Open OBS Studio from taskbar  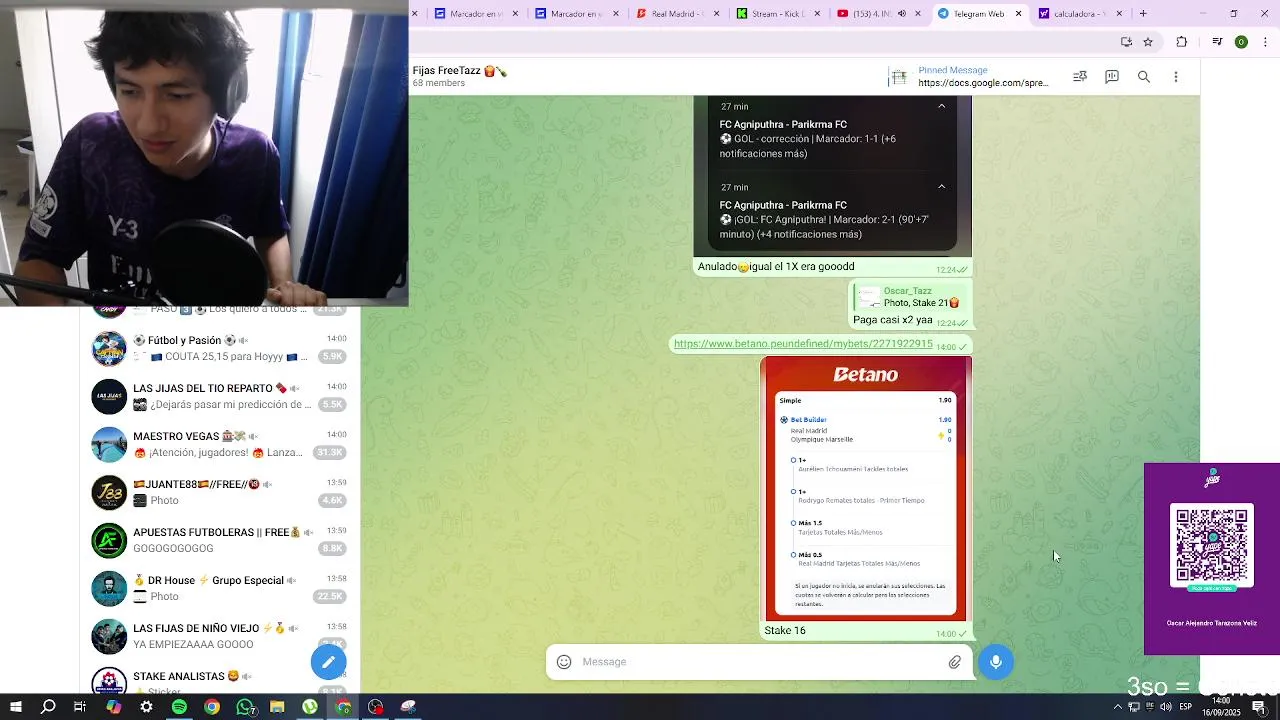(376, 707)
